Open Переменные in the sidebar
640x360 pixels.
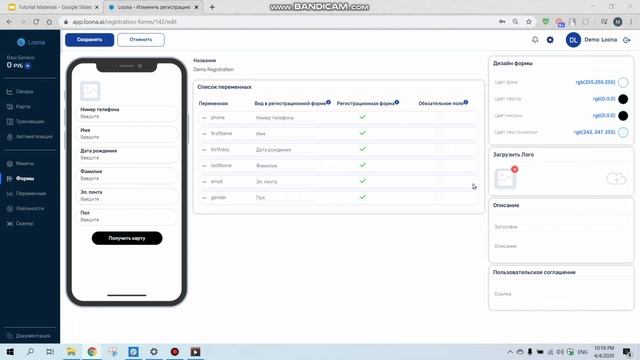[31, 193]
